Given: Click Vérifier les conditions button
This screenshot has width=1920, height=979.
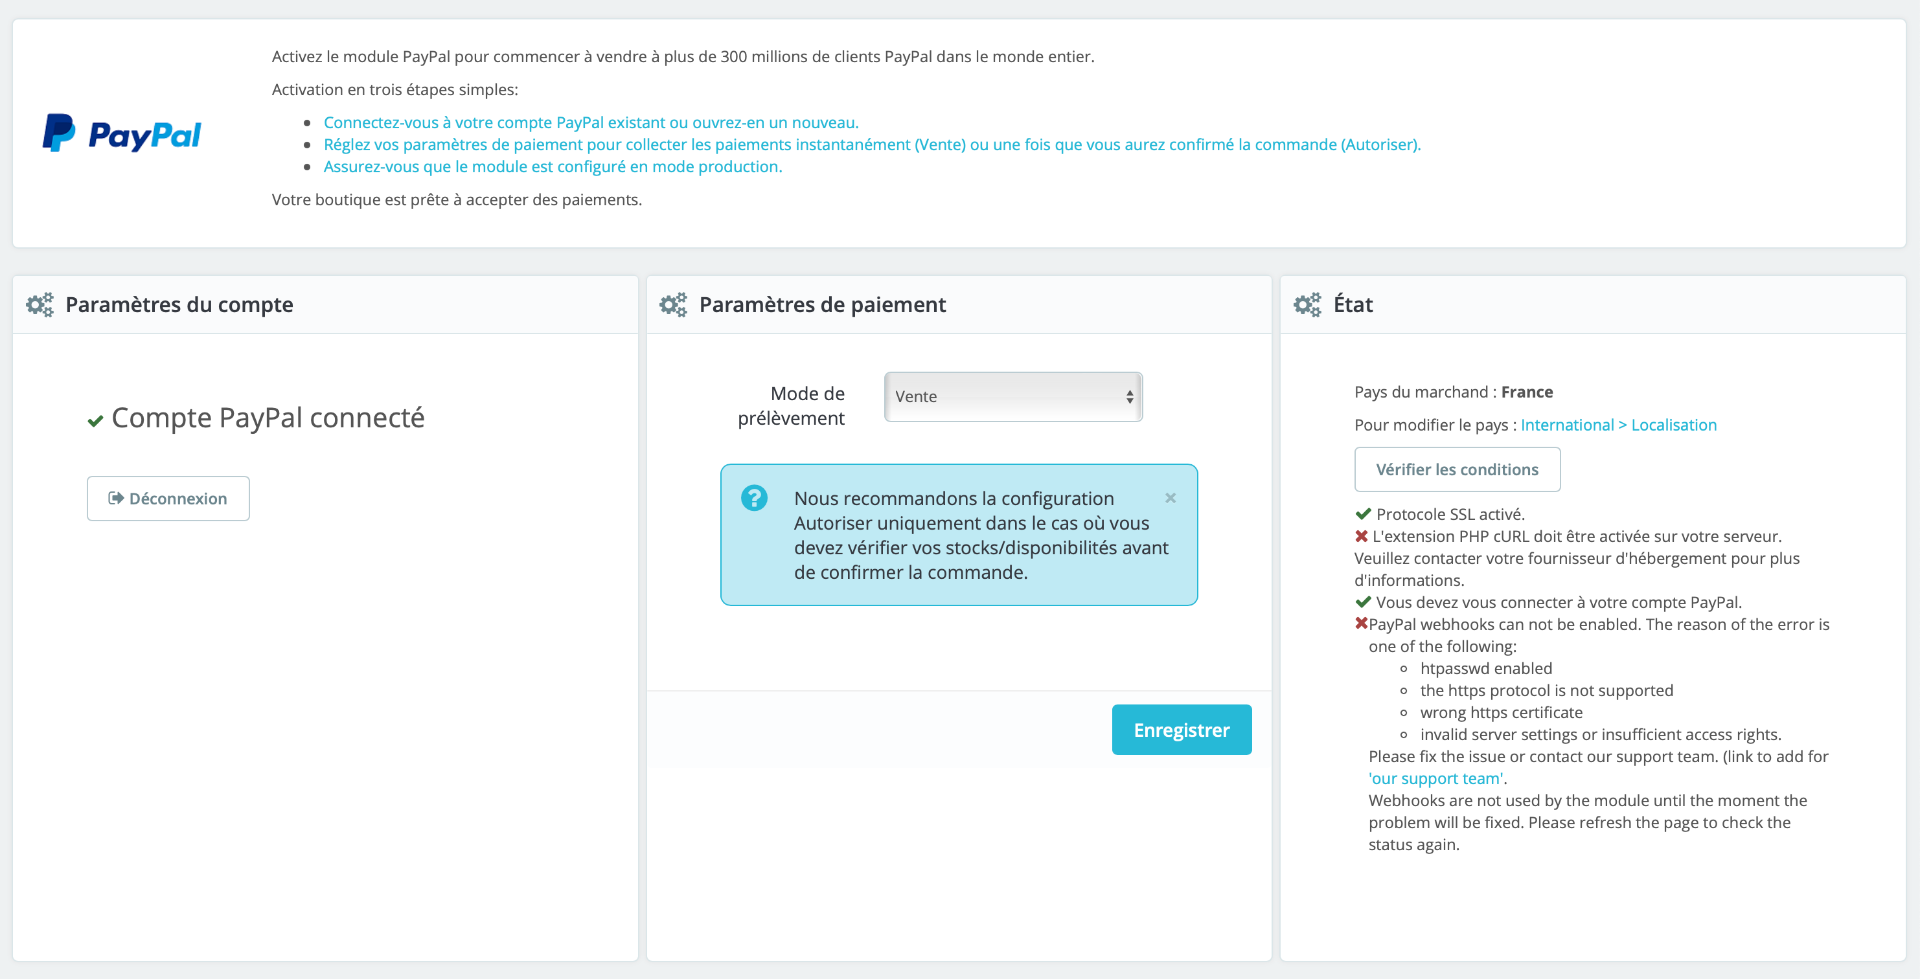Looking at the screenshot, I should point(1457,469).
